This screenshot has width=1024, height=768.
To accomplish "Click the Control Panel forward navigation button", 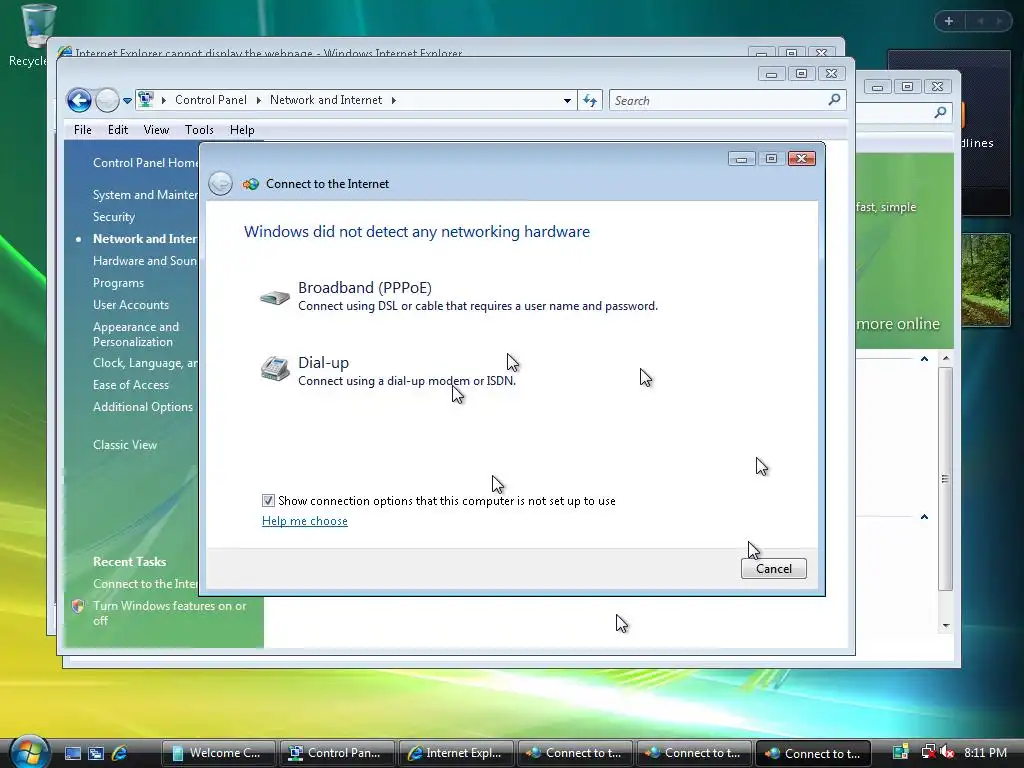I will click(107, 100).
